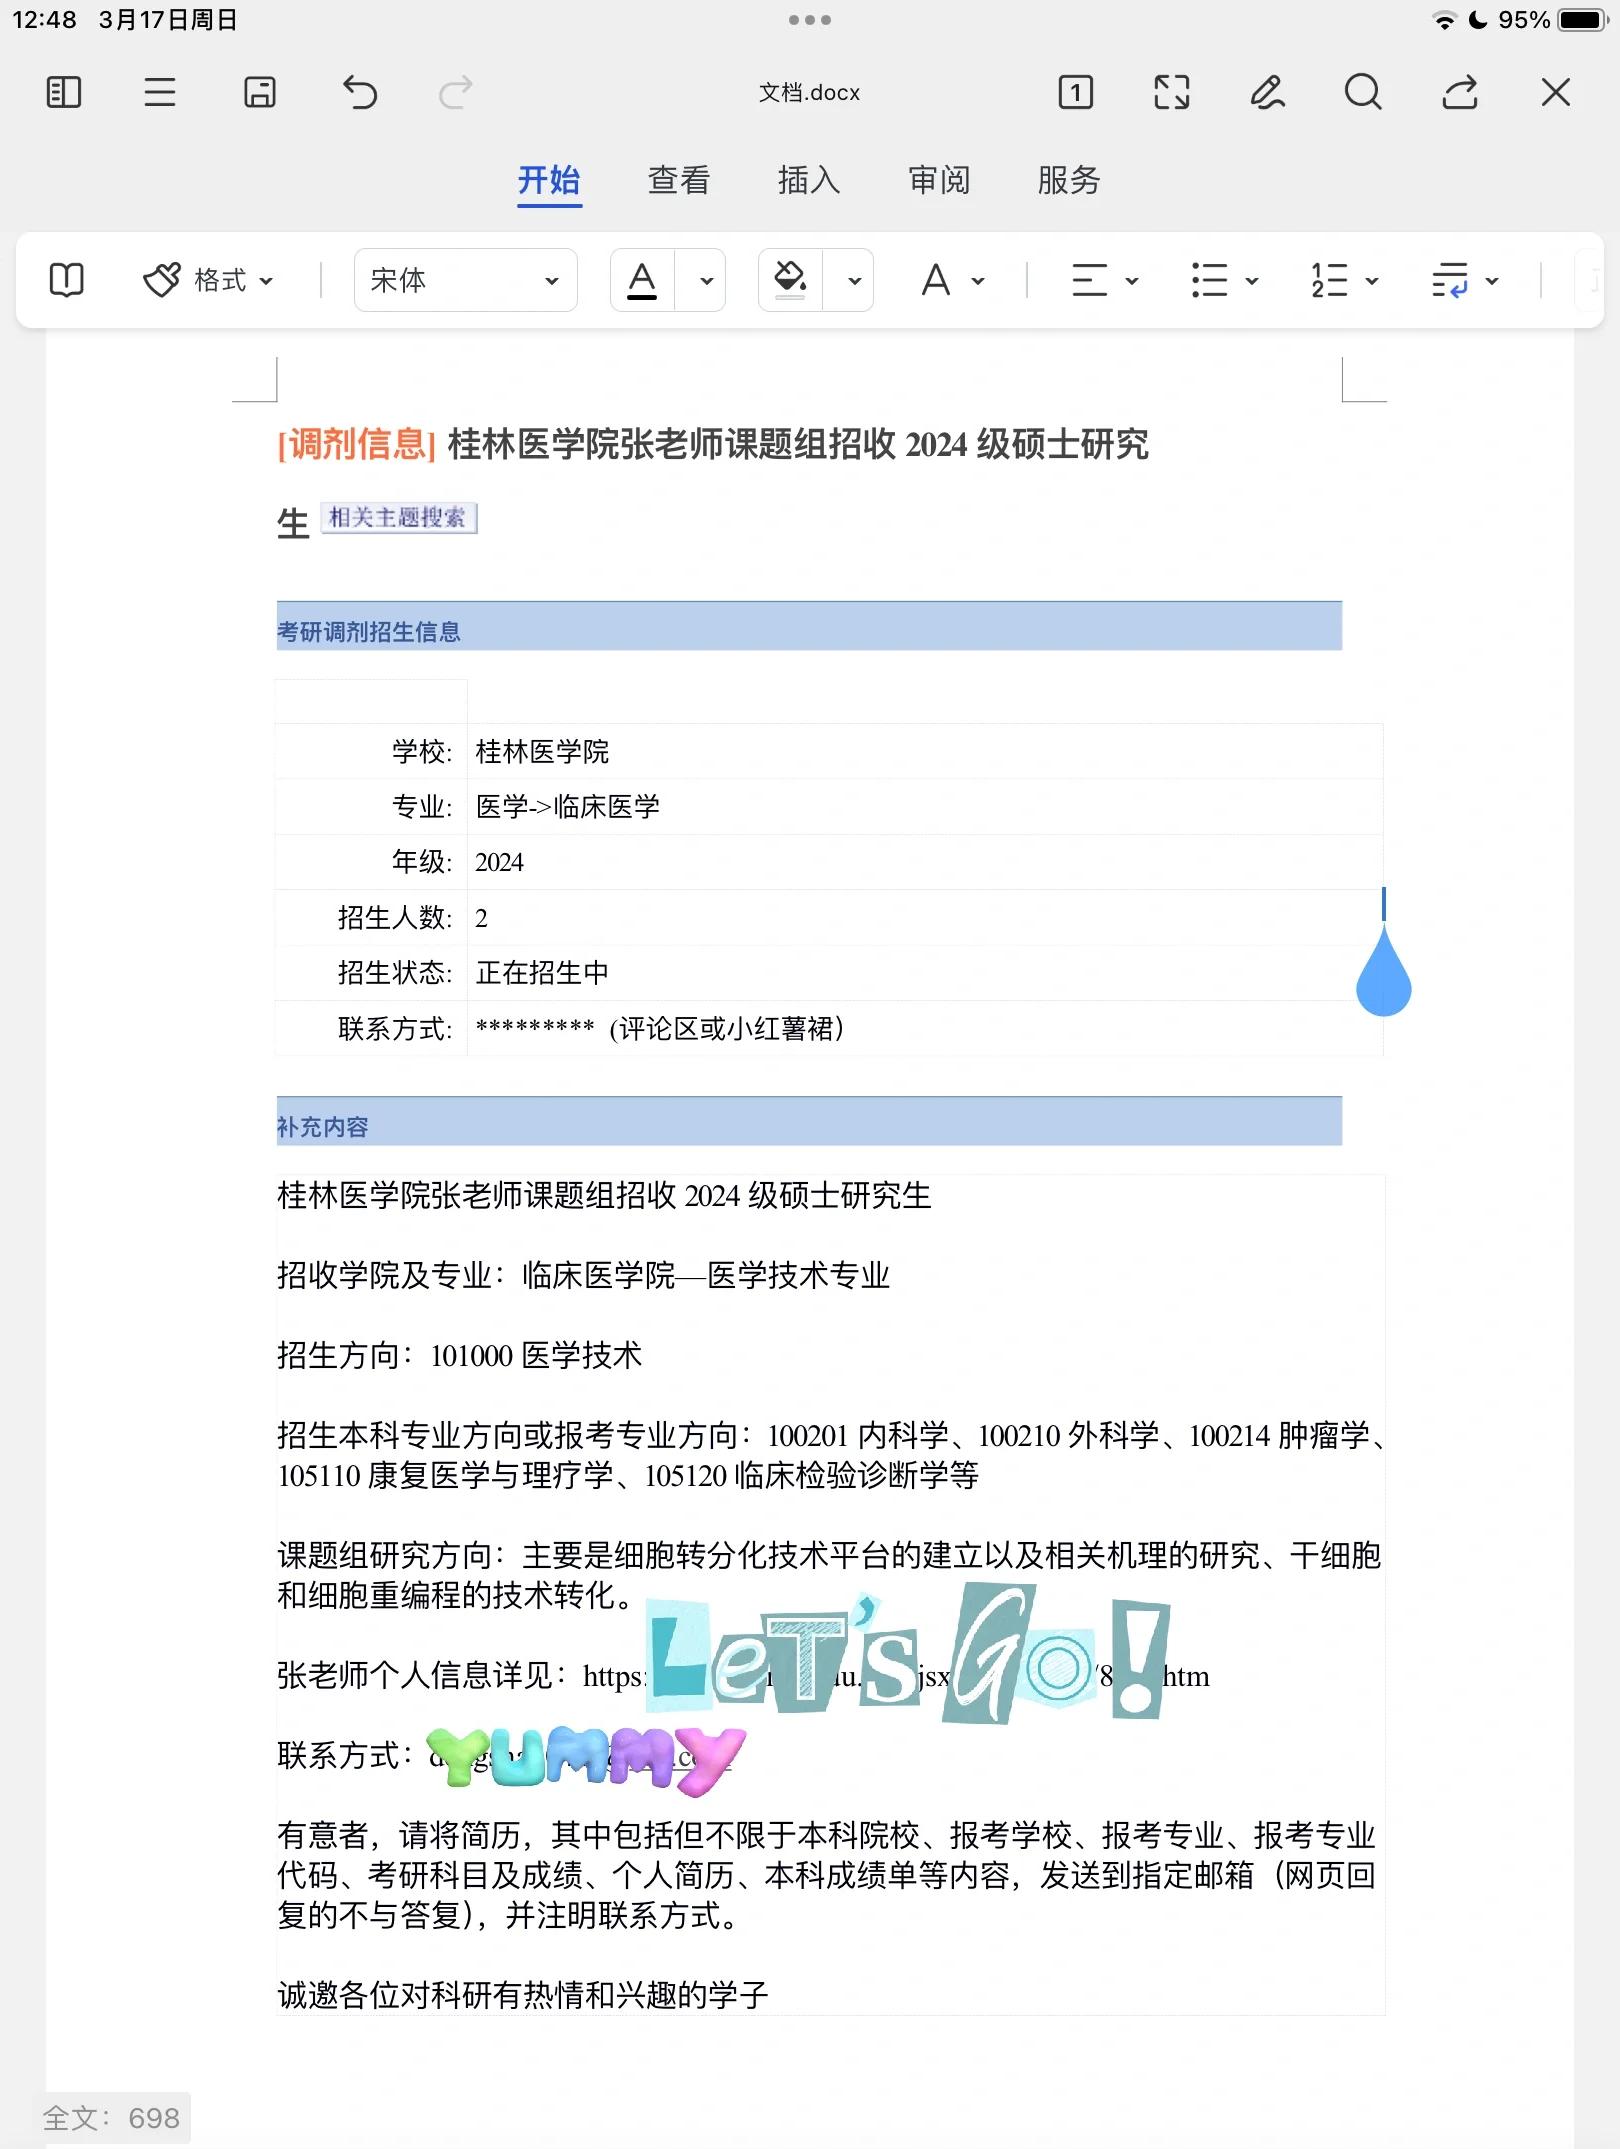The width and height of the screenshot is (1620, 2149).
Task: Open the pen annotation tool
Action: point(1267,92)
